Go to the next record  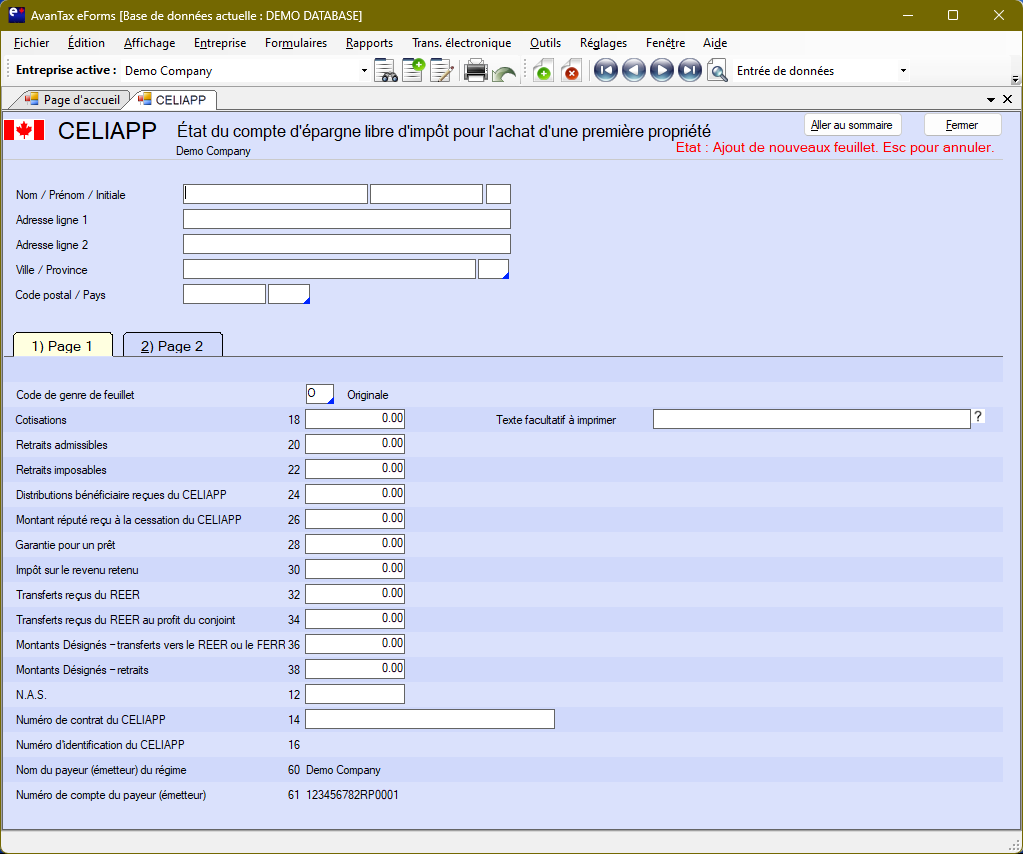pyautogui.click(x=661, y=71)
